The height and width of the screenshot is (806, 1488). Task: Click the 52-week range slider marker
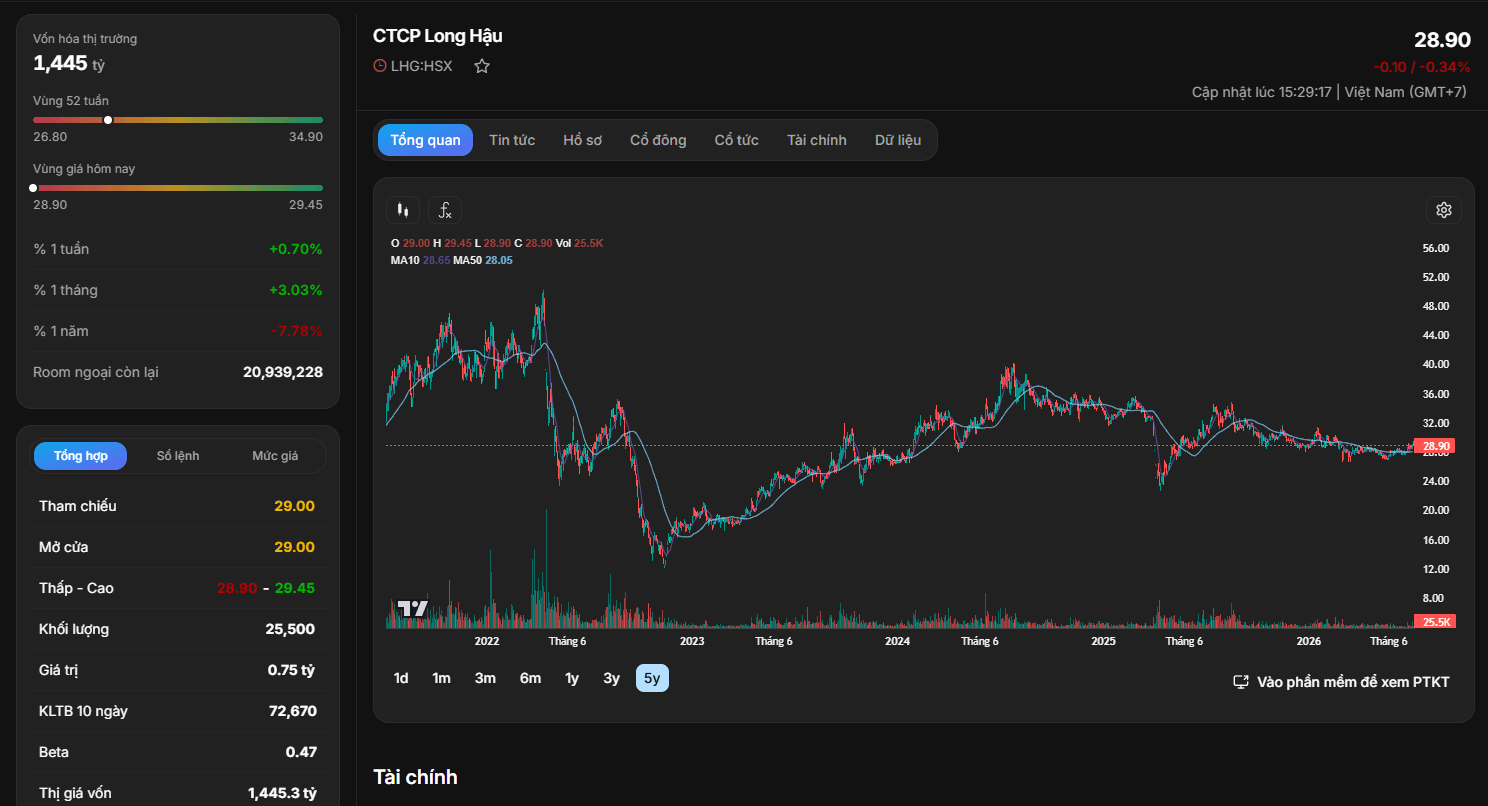coord(108,120)
